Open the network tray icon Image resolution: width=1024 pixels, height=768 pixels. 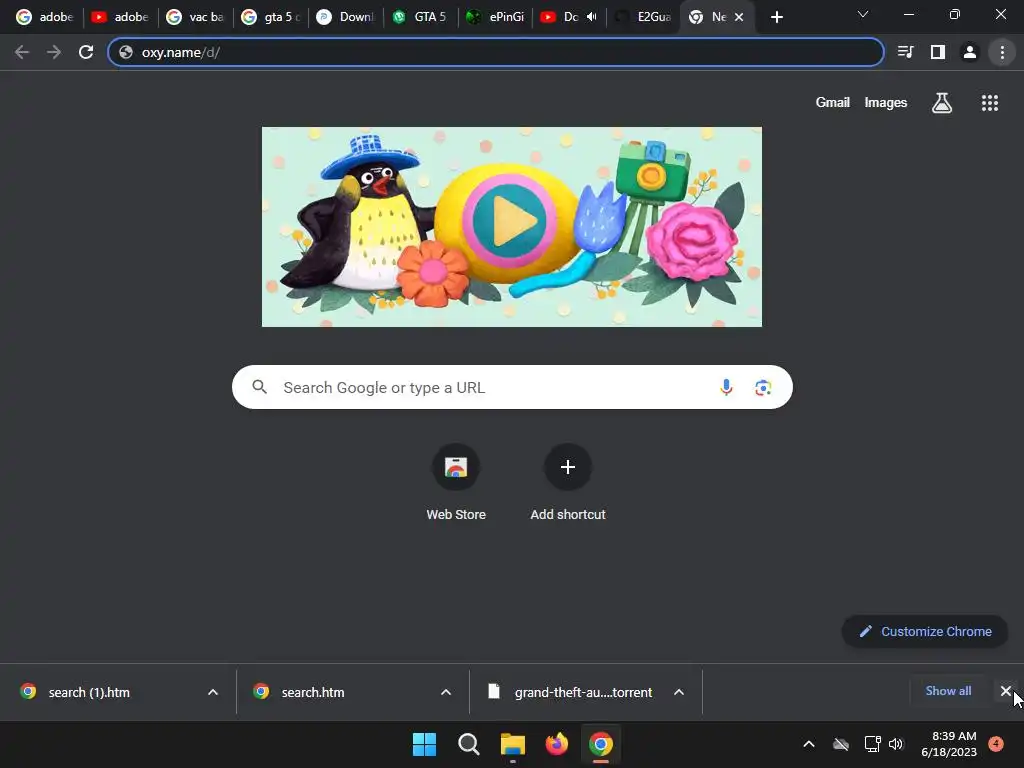pos(872,744)
